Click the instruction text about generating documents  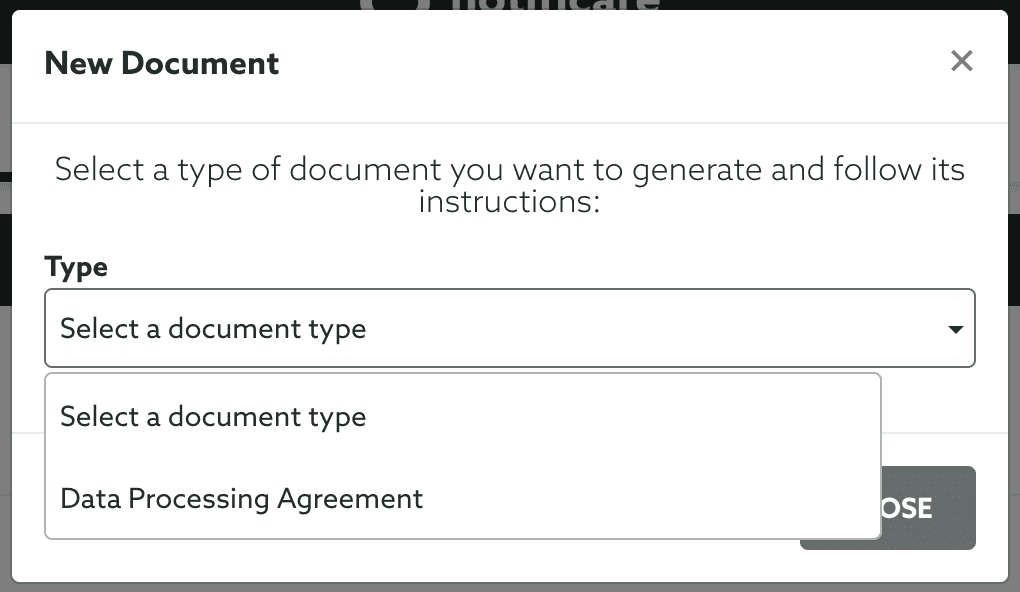(x=509, y=185)
